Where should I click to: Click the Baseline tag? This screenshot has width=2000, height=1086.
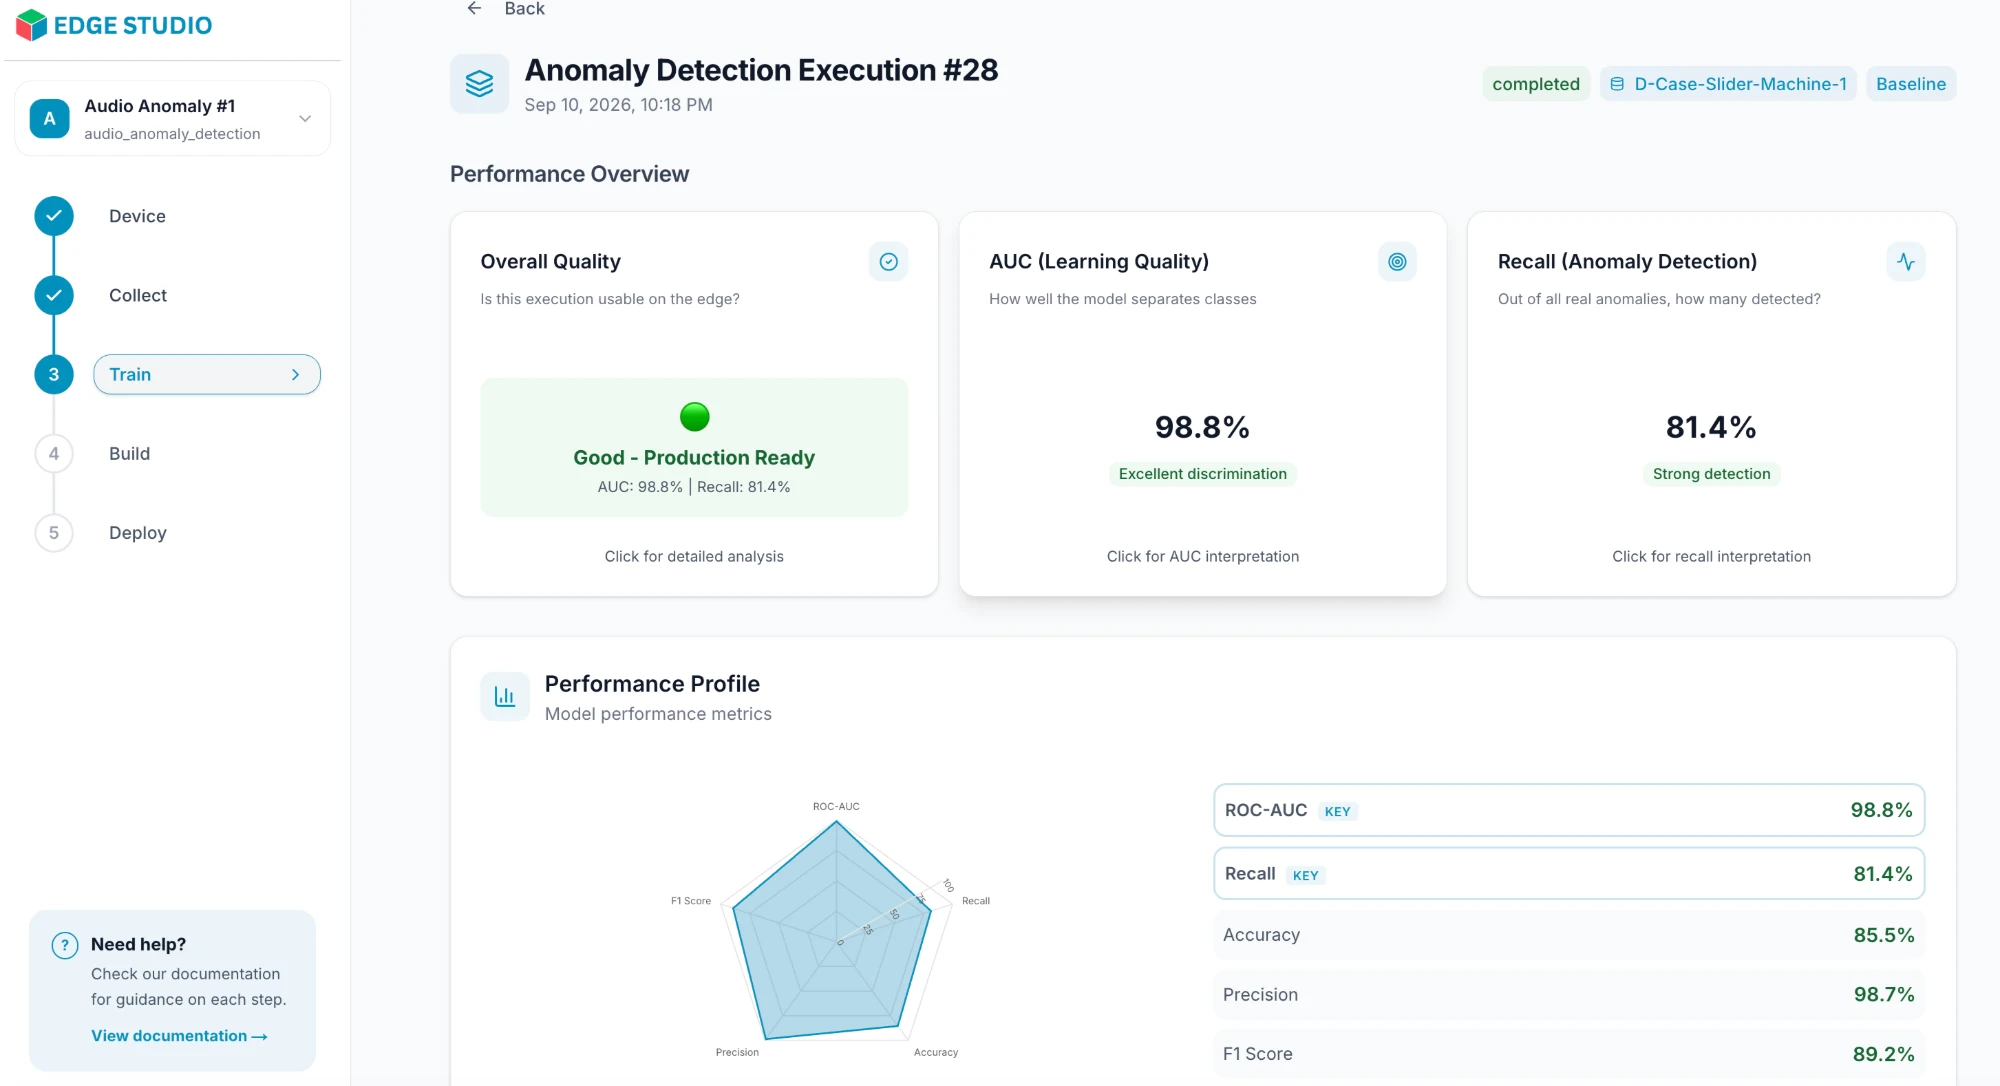pyautogui.click(x=1910, y=84)
